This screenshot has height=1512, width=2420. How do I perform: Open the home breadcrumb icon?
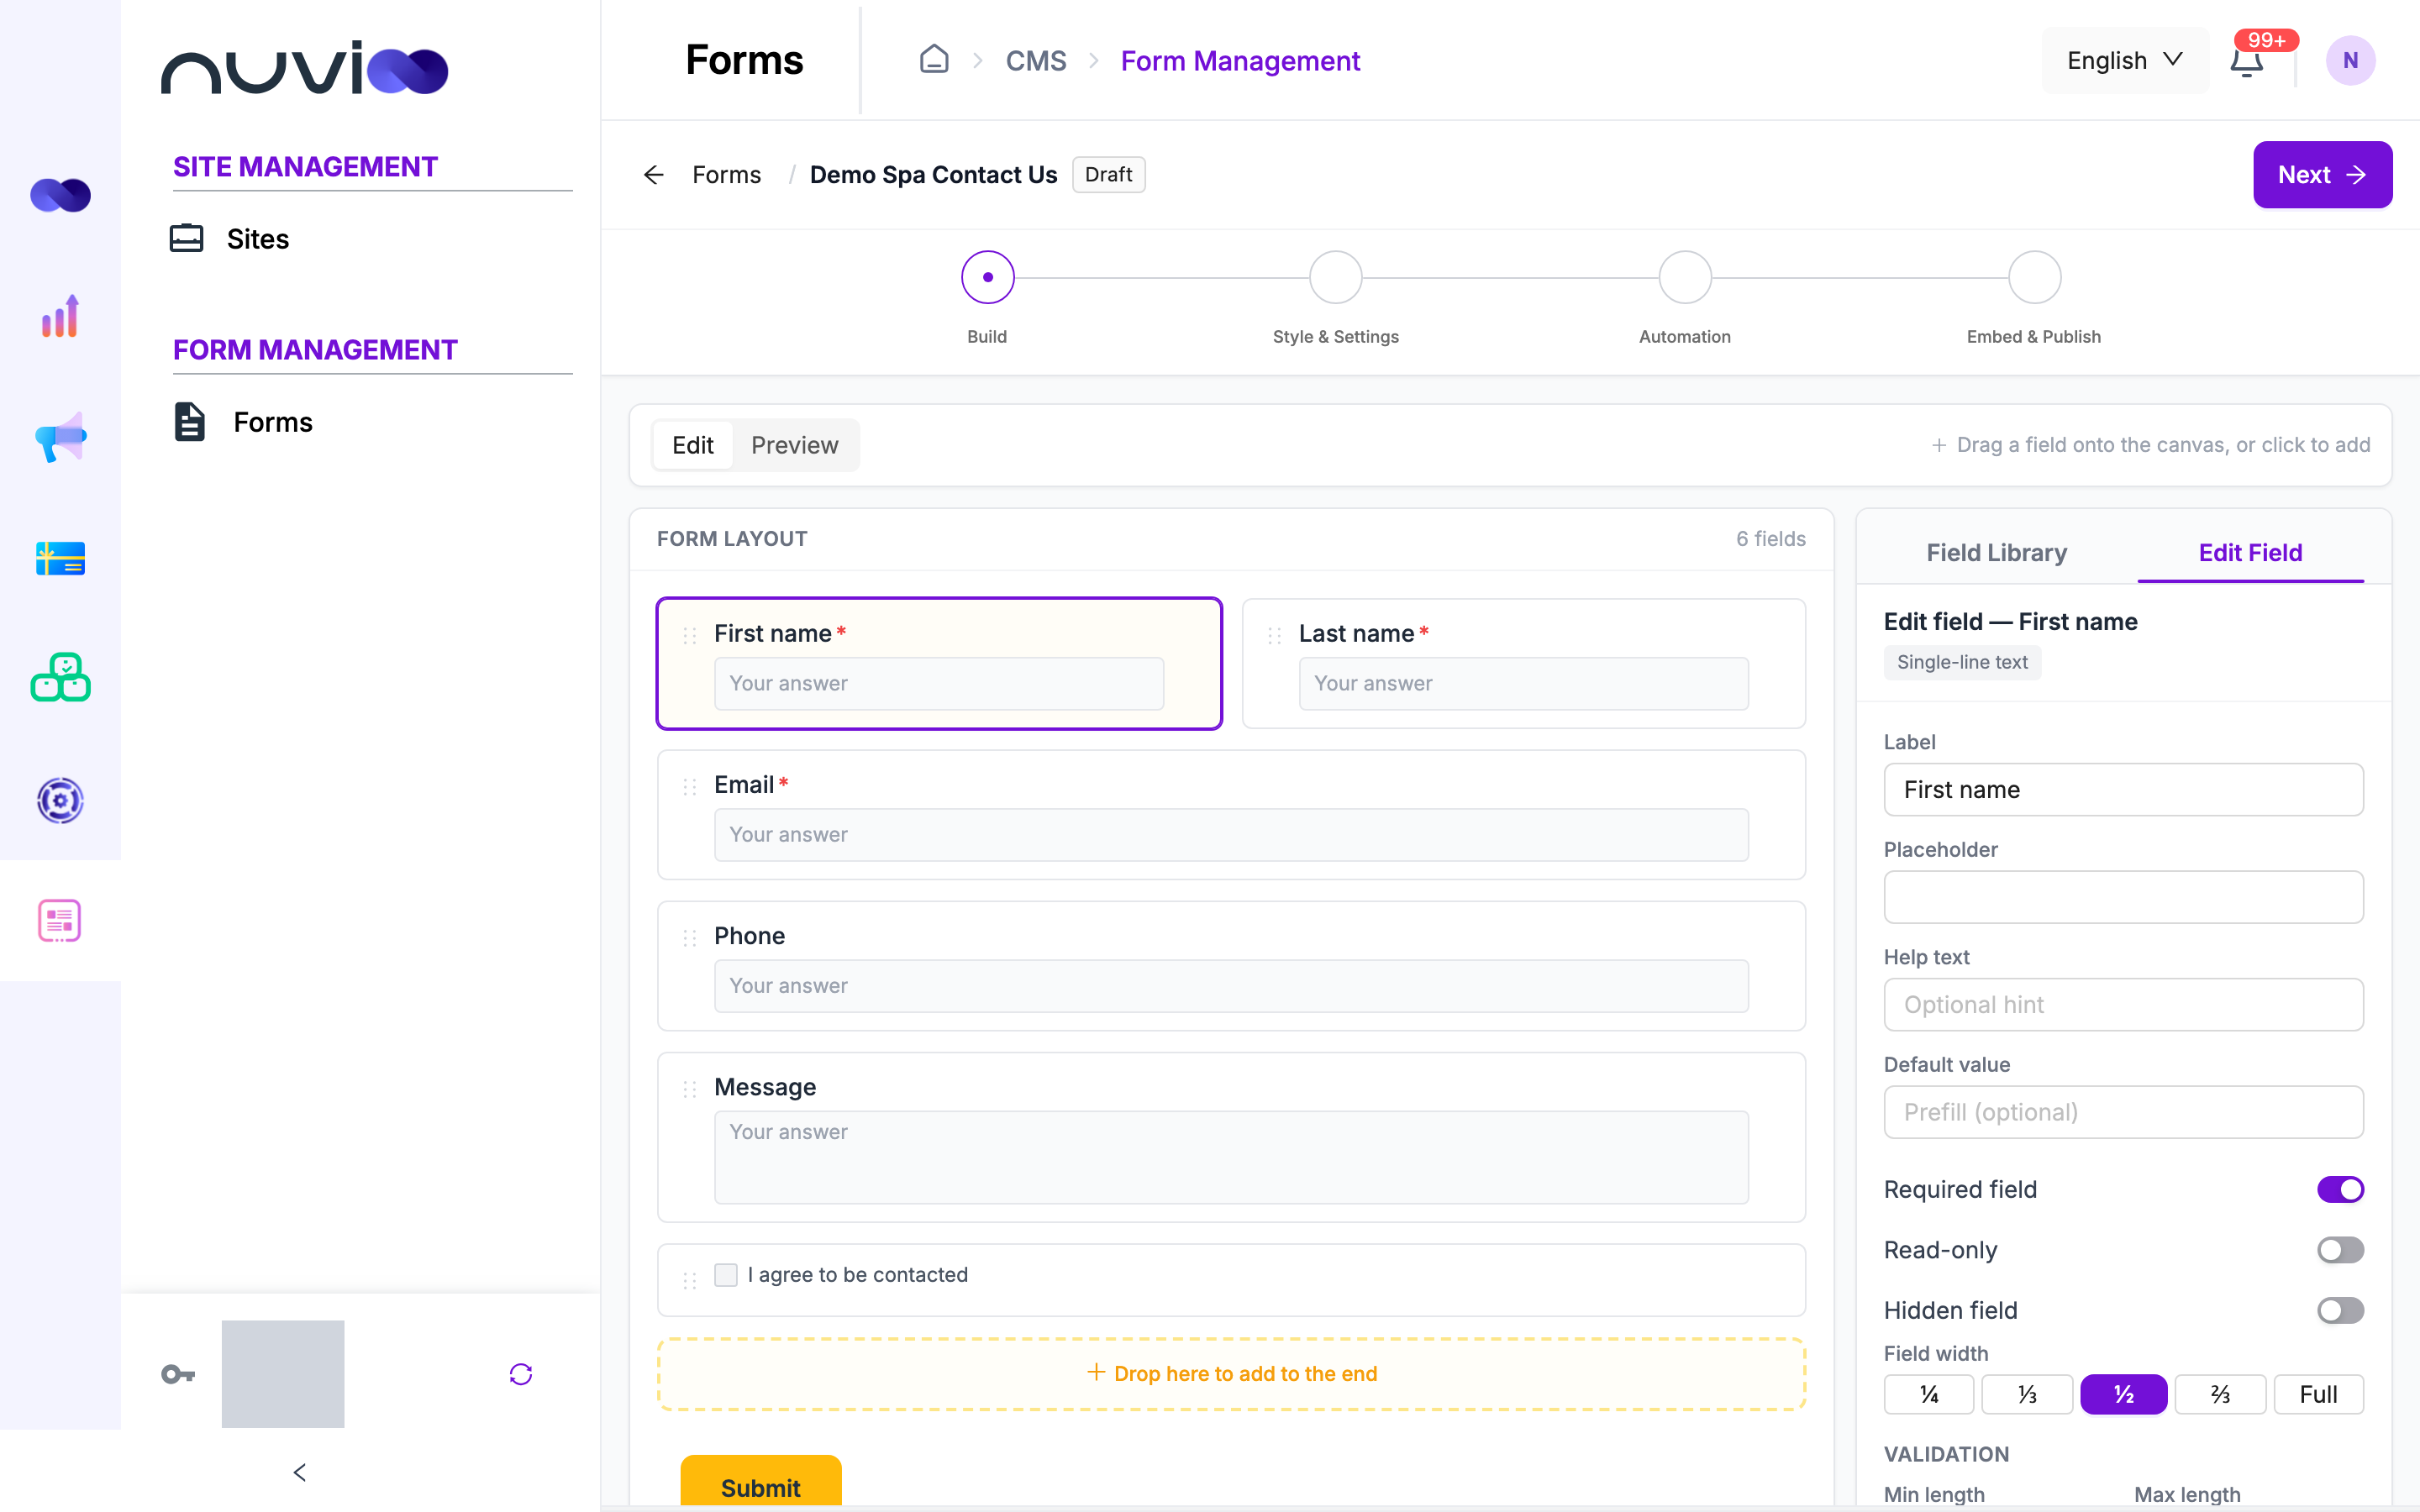tap(934, 60)
